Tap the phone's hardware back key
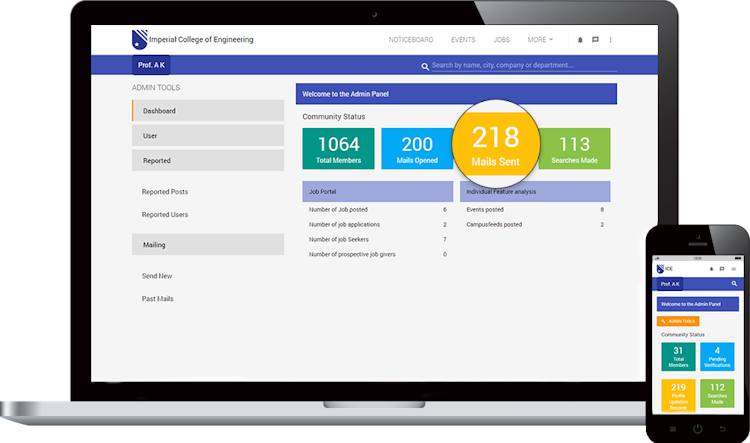The height and width of the screenshot is (443, 750). pyautogui.click(x=722, y=429)
